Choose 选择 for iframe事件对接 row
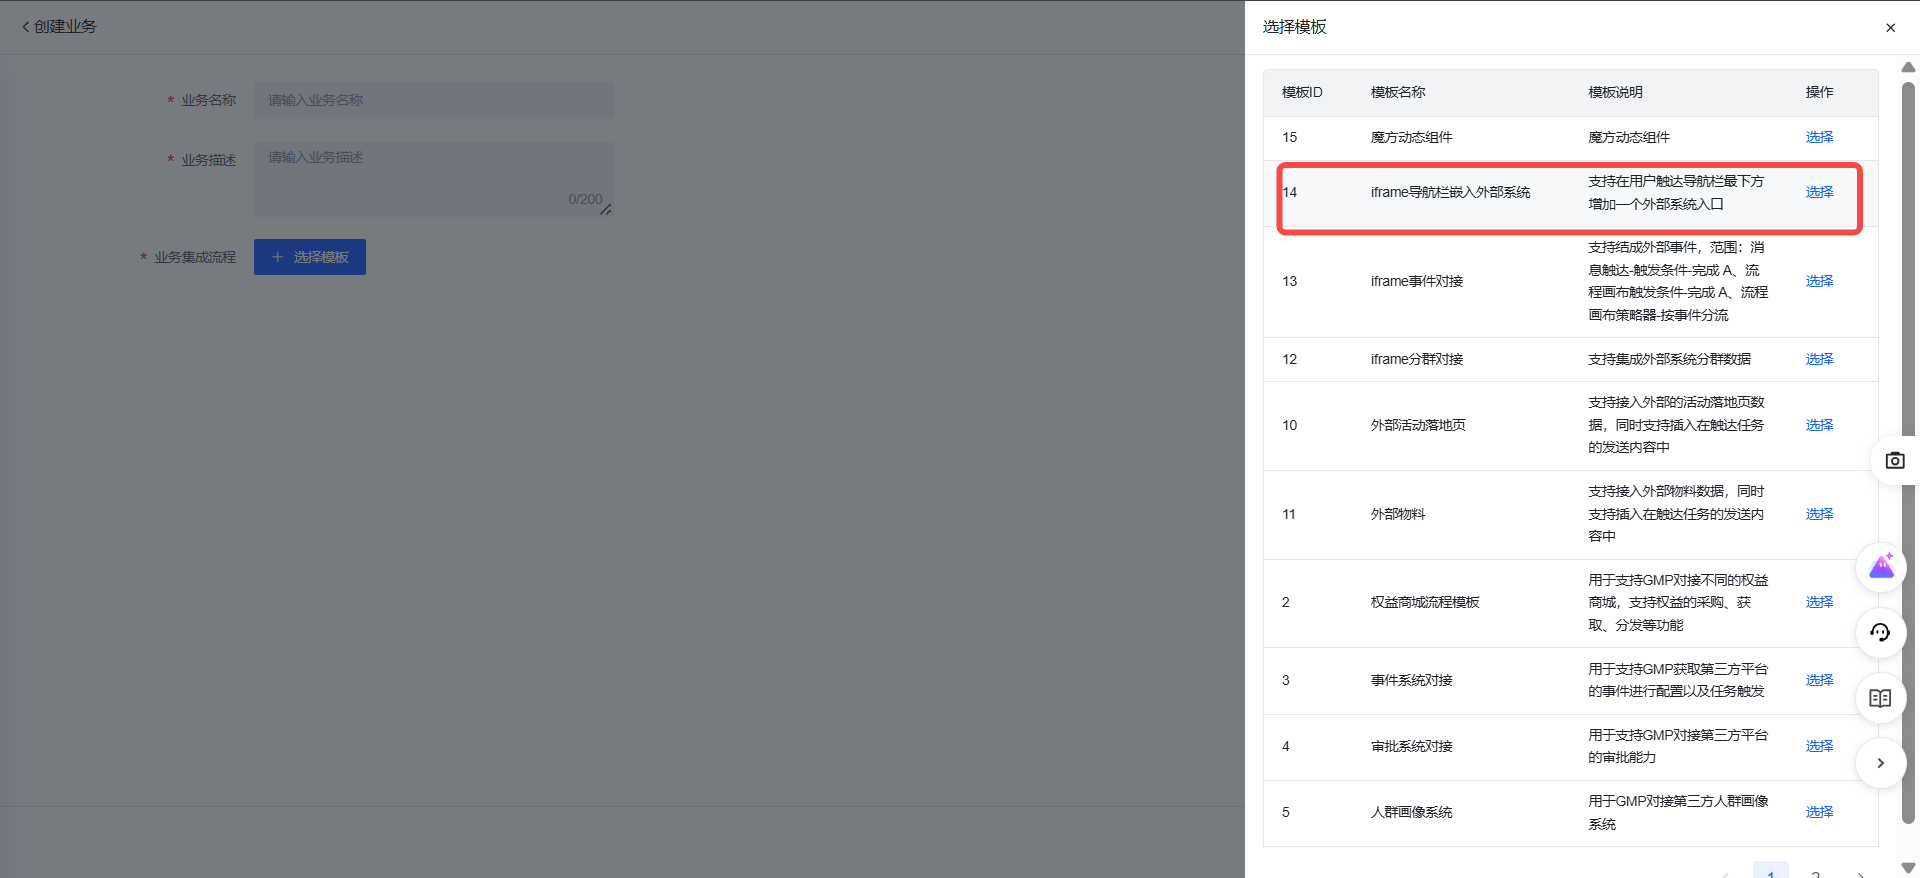 [x=1819, y=281]
